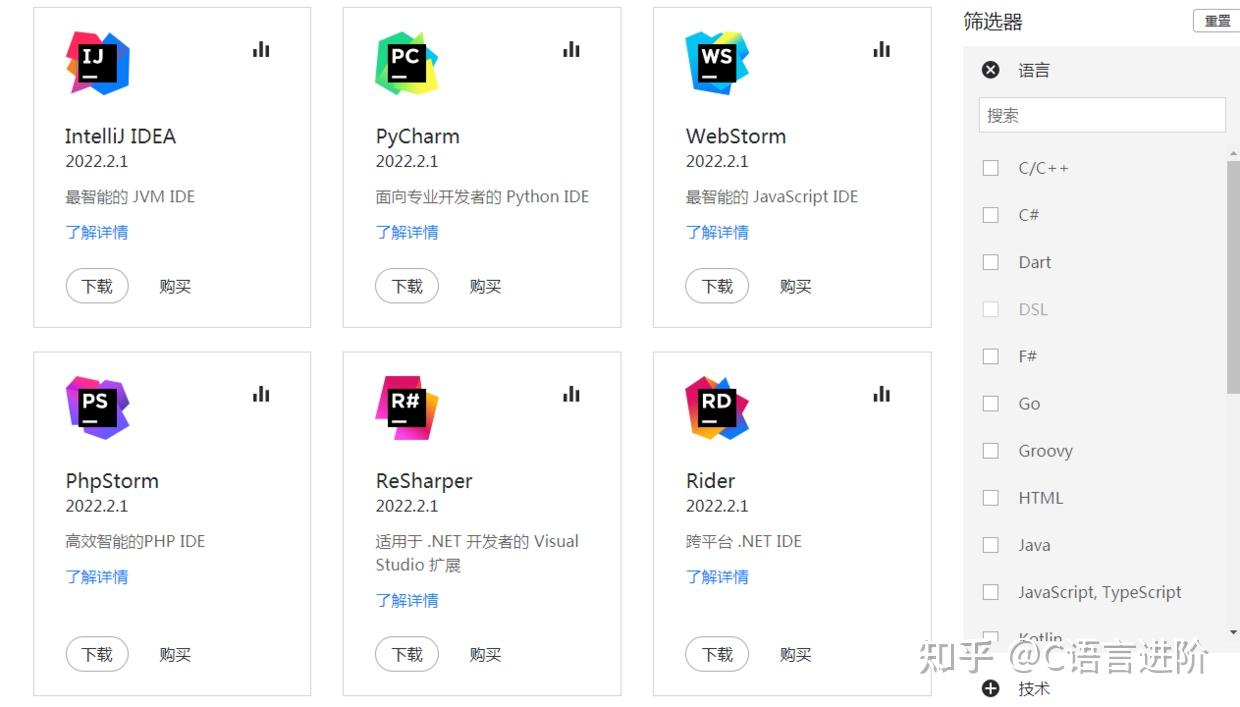1240x707 pixels.
Task: Click 下载 button for IntelliJ IDEA
Action: [x=97, y=286]
